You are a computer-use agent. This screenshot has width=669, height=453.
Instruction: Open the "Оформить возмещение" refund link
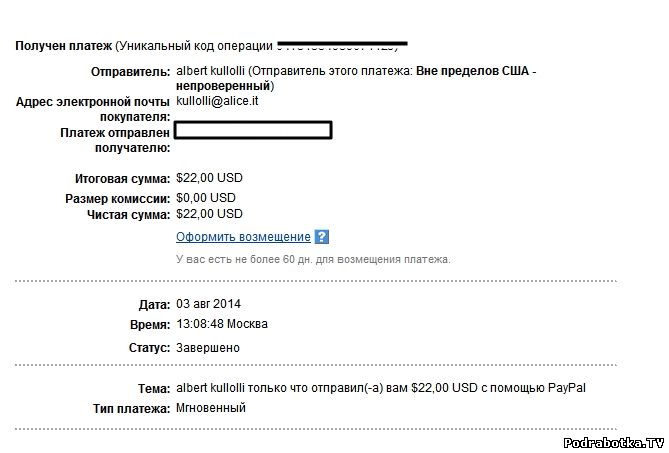coord(243,237)
